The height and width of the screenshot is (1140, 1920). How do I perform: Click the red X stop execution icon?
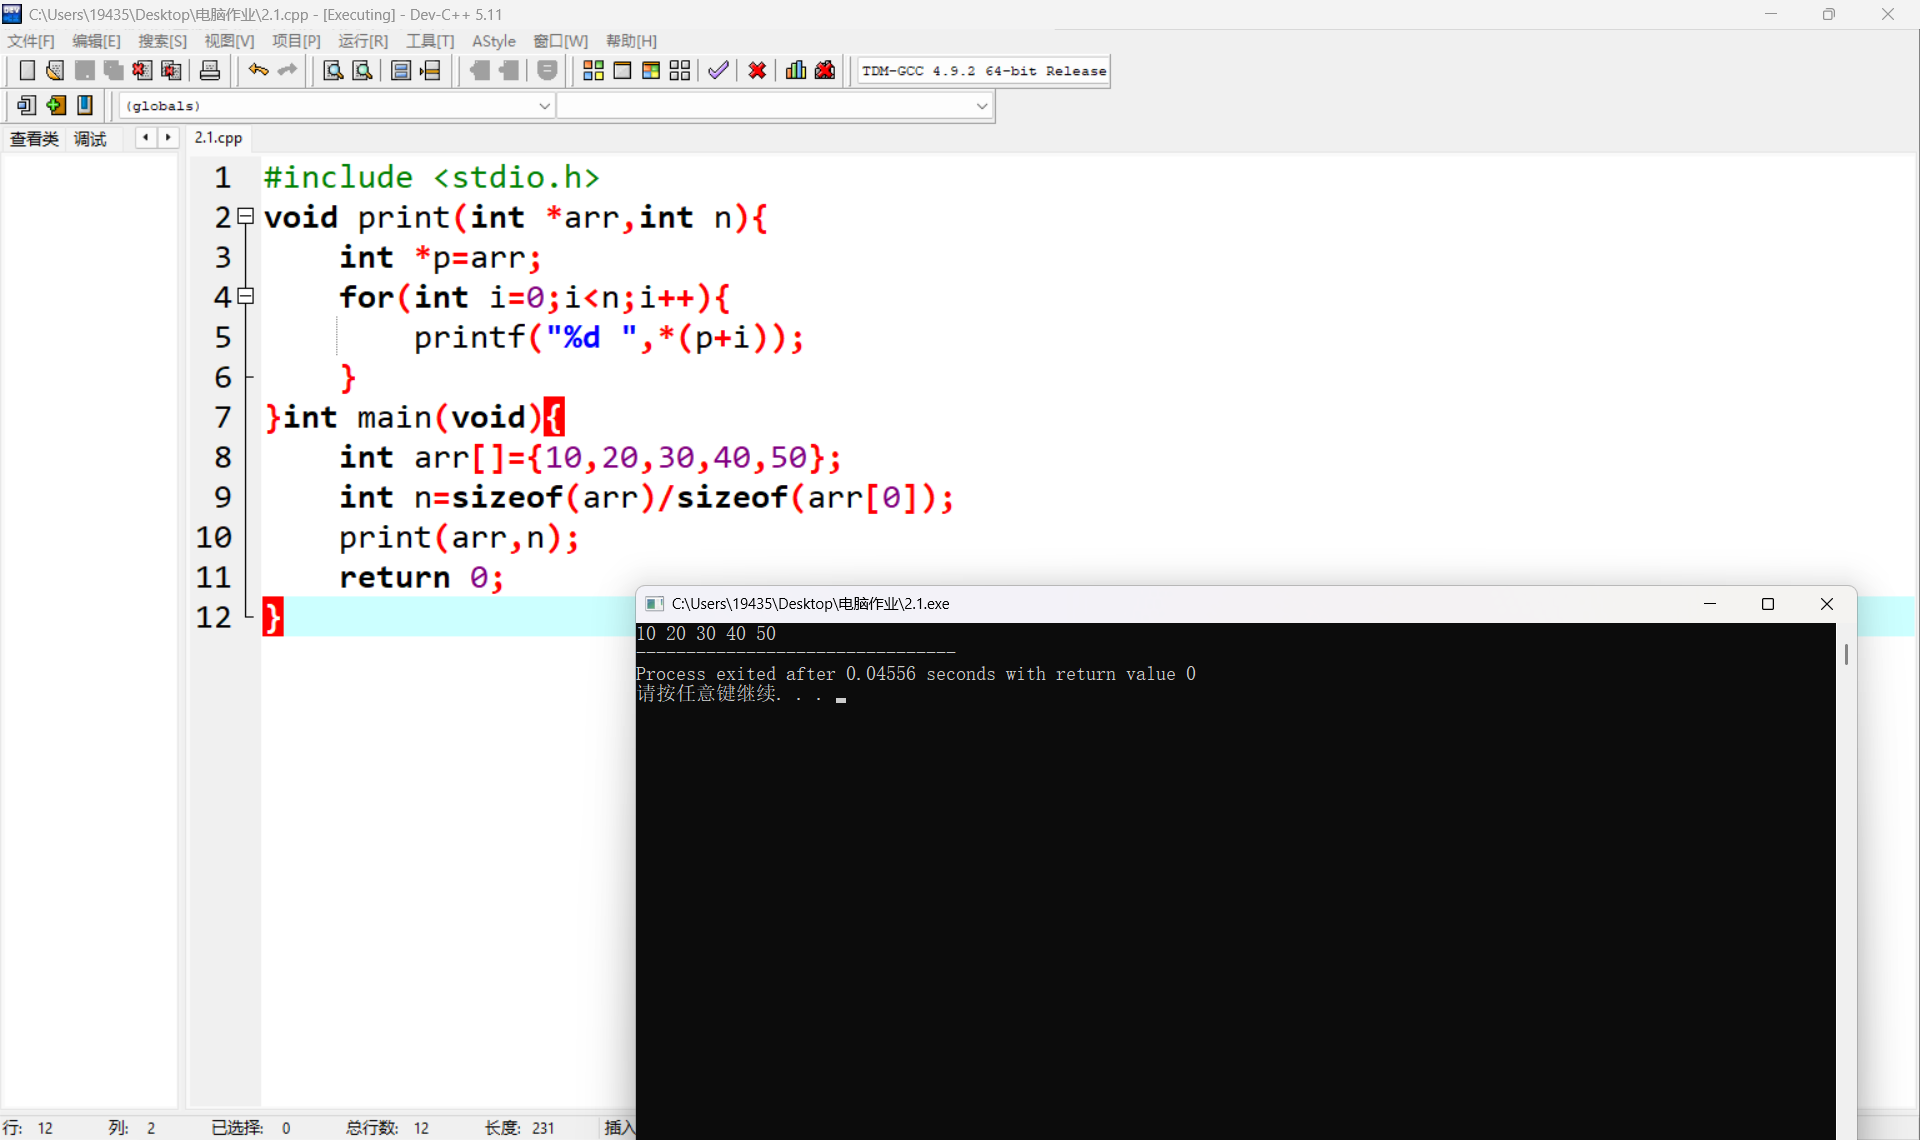coord(757,70)
